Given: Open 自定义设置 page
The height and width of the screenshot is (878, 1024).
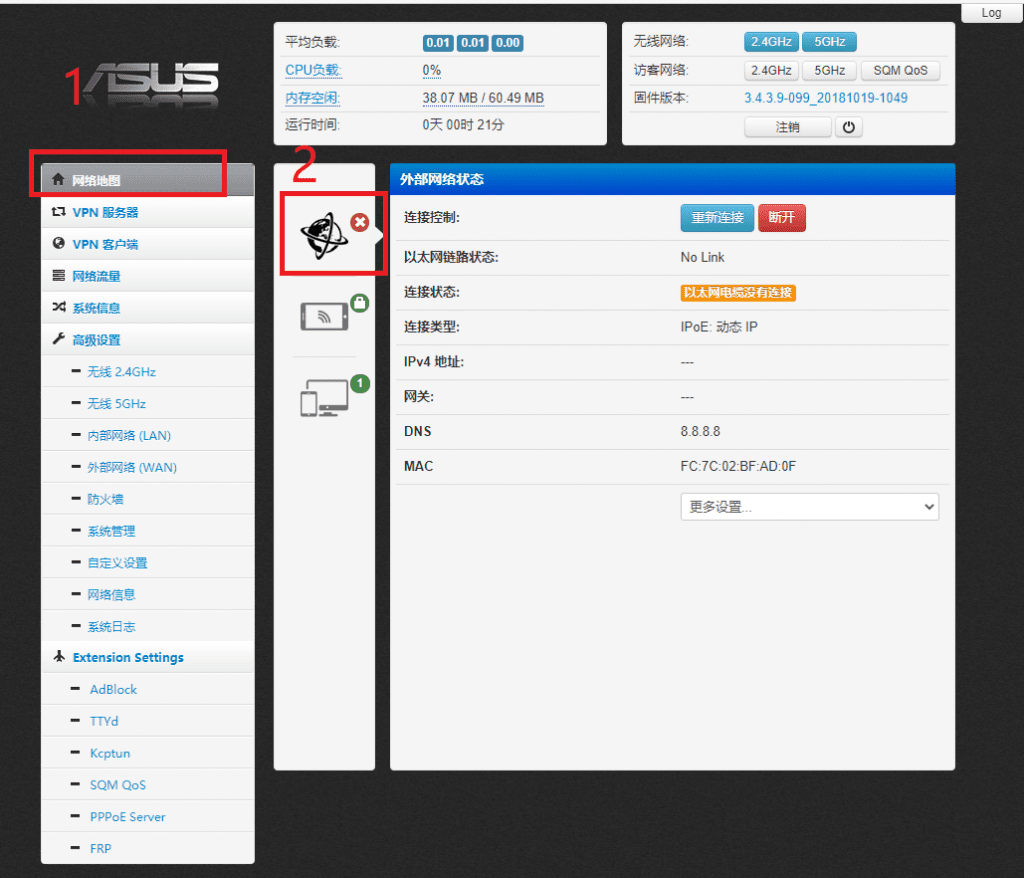Looking at the screenshot, I should (148, 562).
